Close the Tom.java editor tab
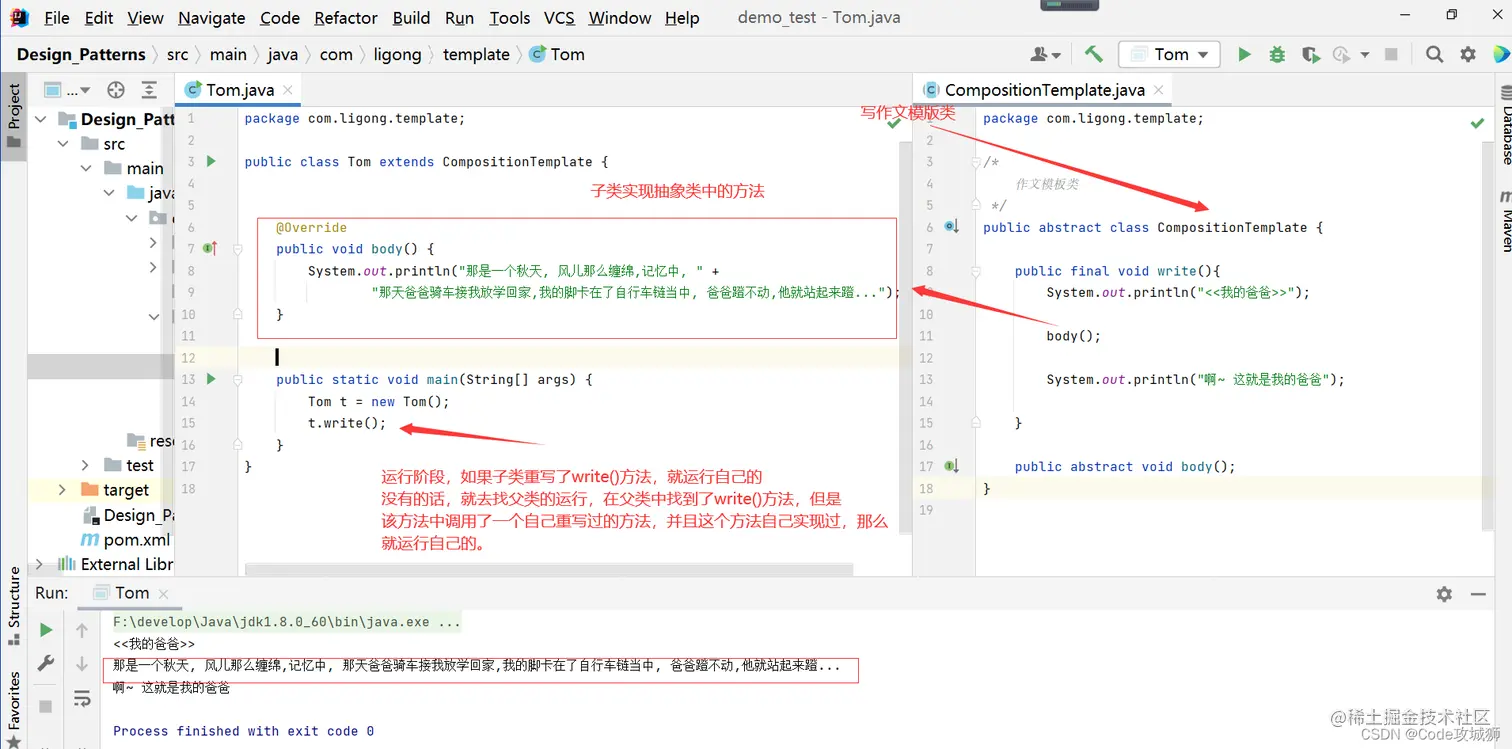 pos(288,90)
